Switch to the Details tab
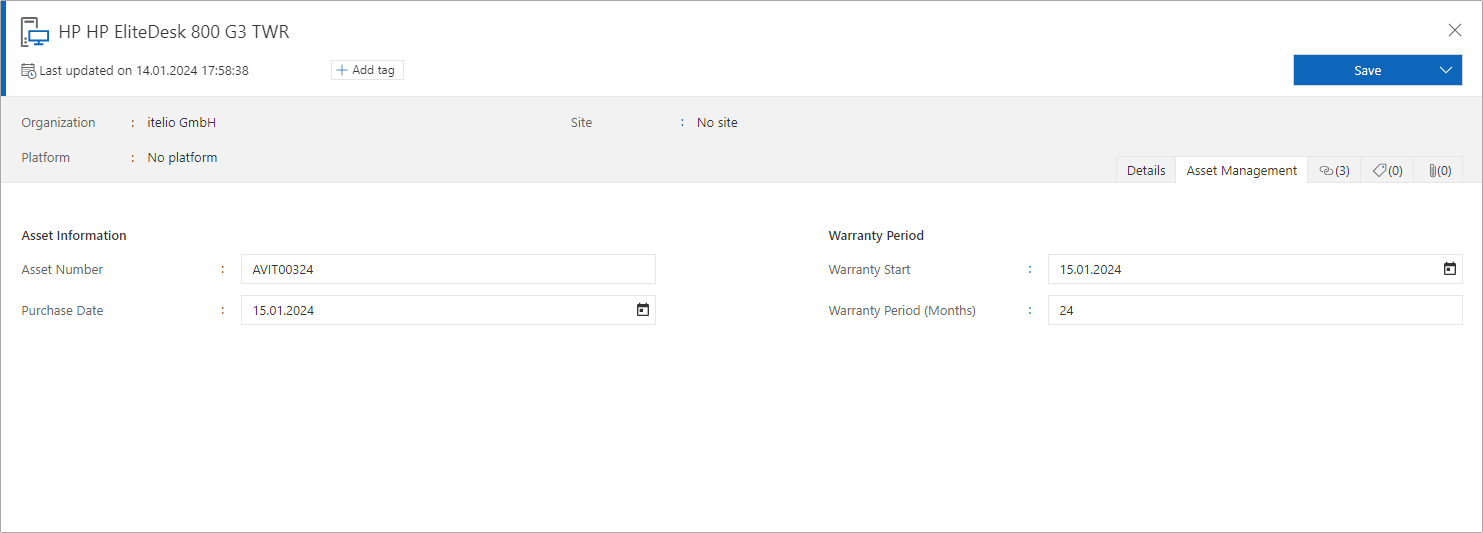This screenshot has height=533, width=1483. click(1146, 170)
